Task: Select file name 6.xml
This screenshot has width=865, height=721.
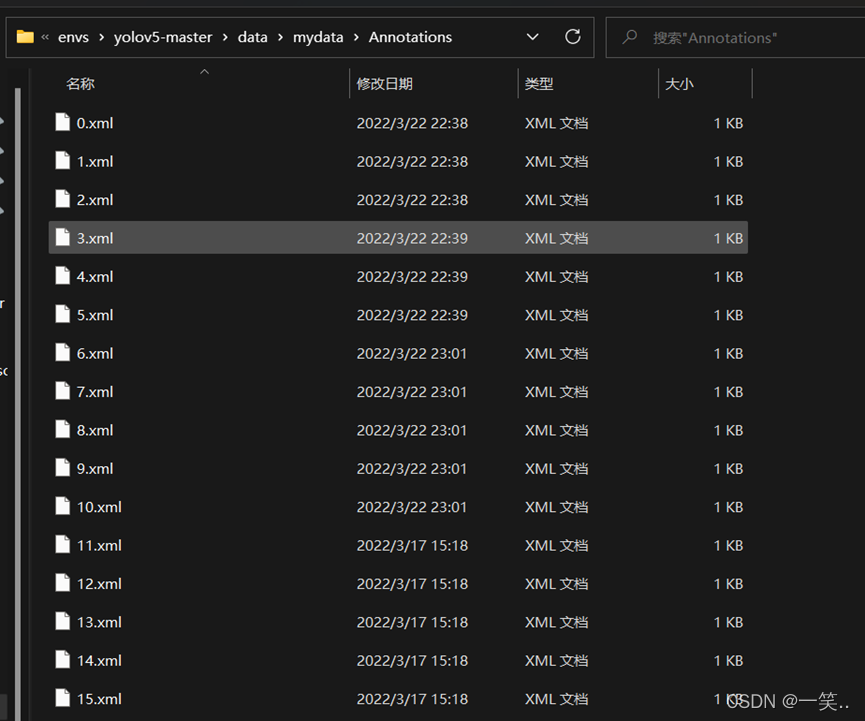Action: pyautogui.click(x=95, y=354)
